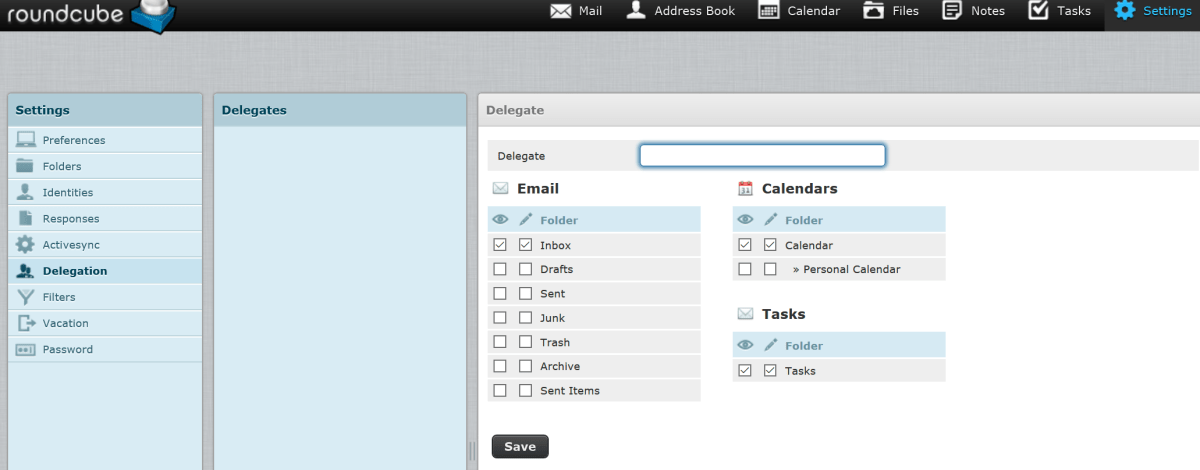This screenshot has width=1200, height=470.
Task: Enable read access for Sent Items
Action: click(x=500, y=390)
